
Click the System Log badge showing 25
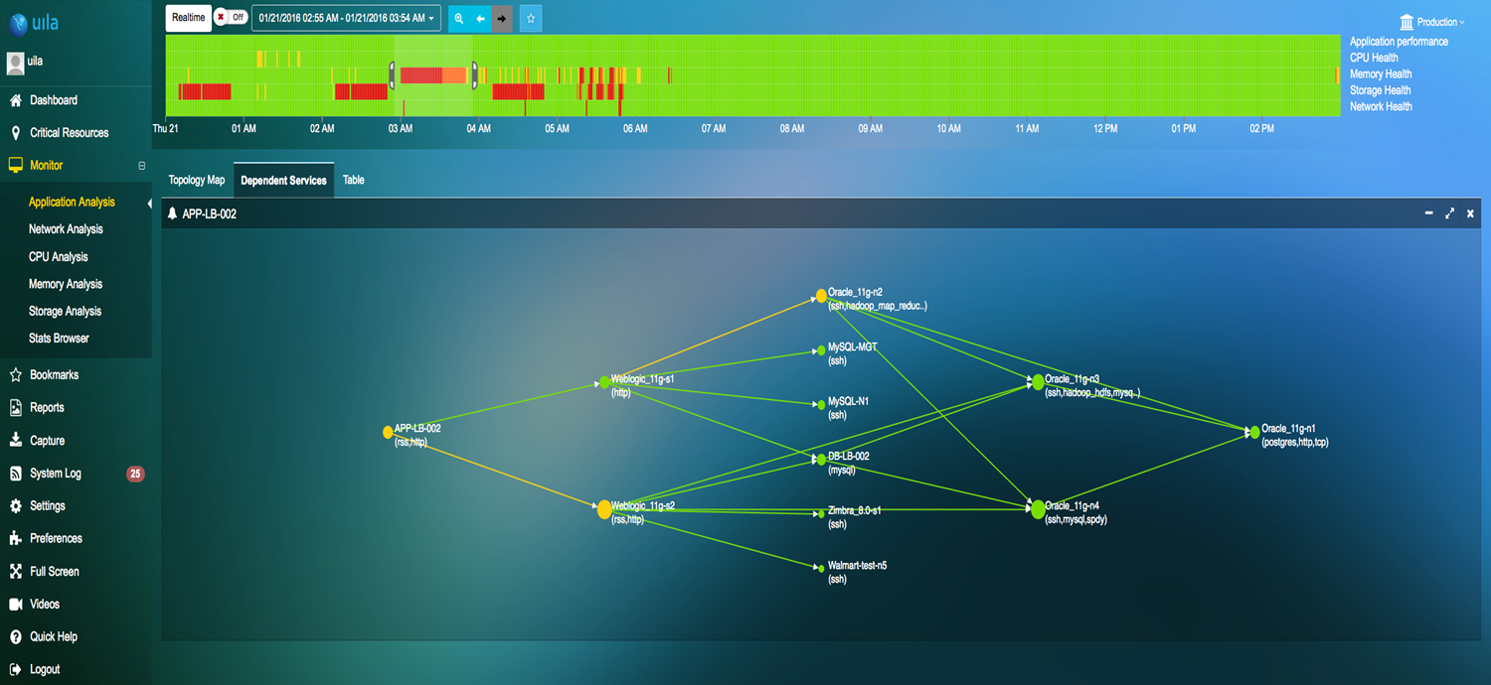(x=135, y=474)
